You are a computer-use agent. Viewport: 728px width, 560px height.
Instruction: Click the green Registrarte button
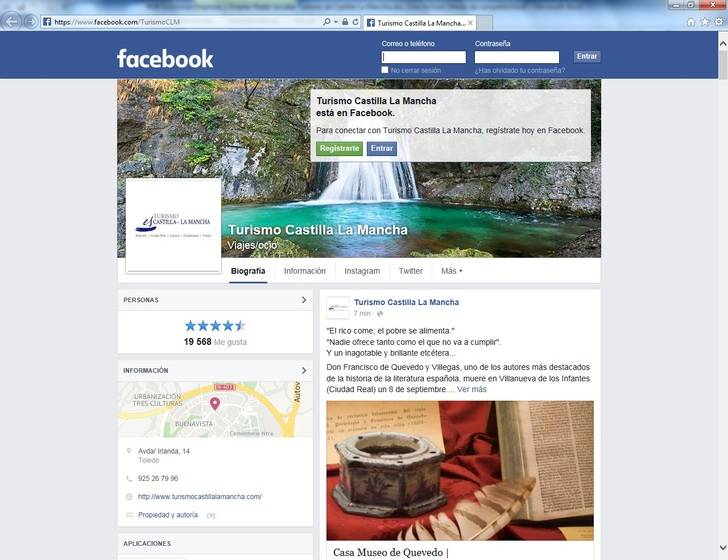339,149
